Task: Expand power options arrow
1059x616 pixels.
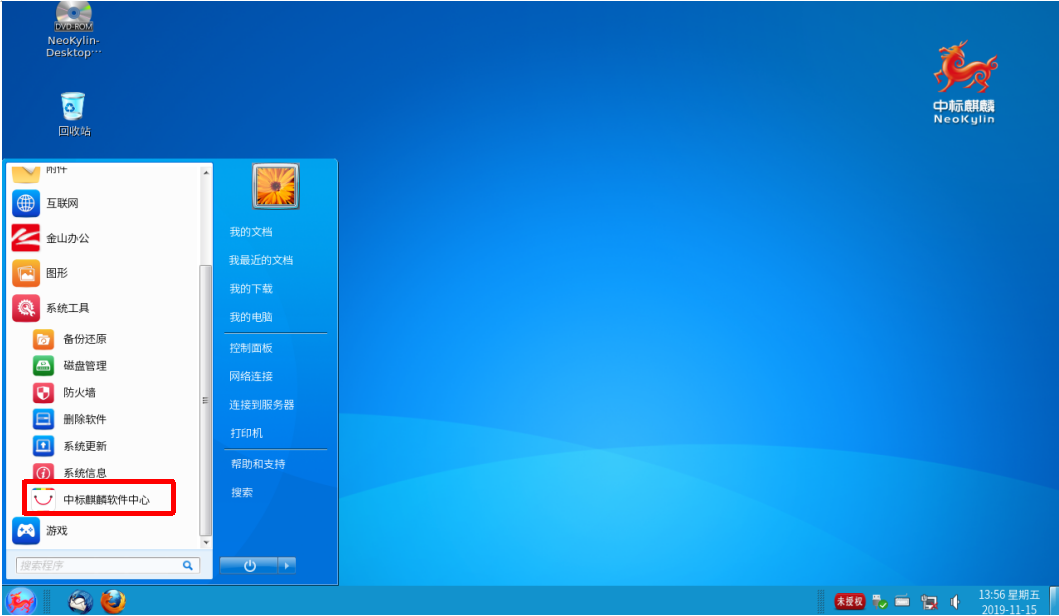Action: pos(287,565)
